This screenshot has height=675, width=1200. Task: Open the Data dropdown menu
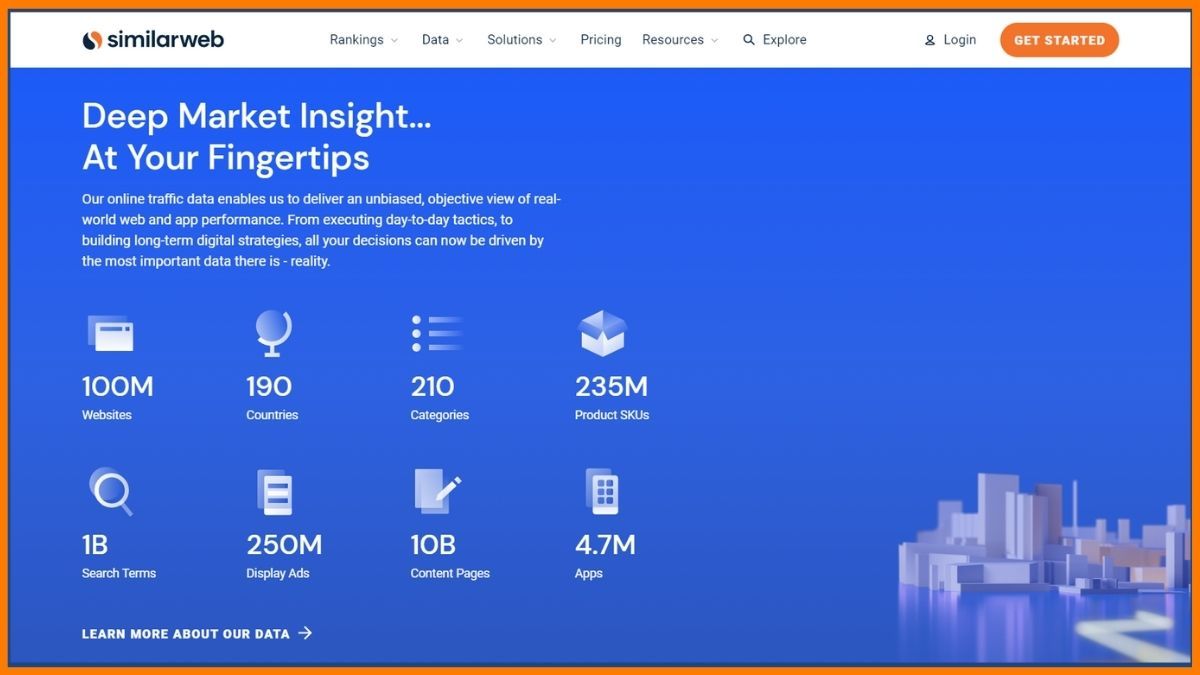click(x=434, y=39)
